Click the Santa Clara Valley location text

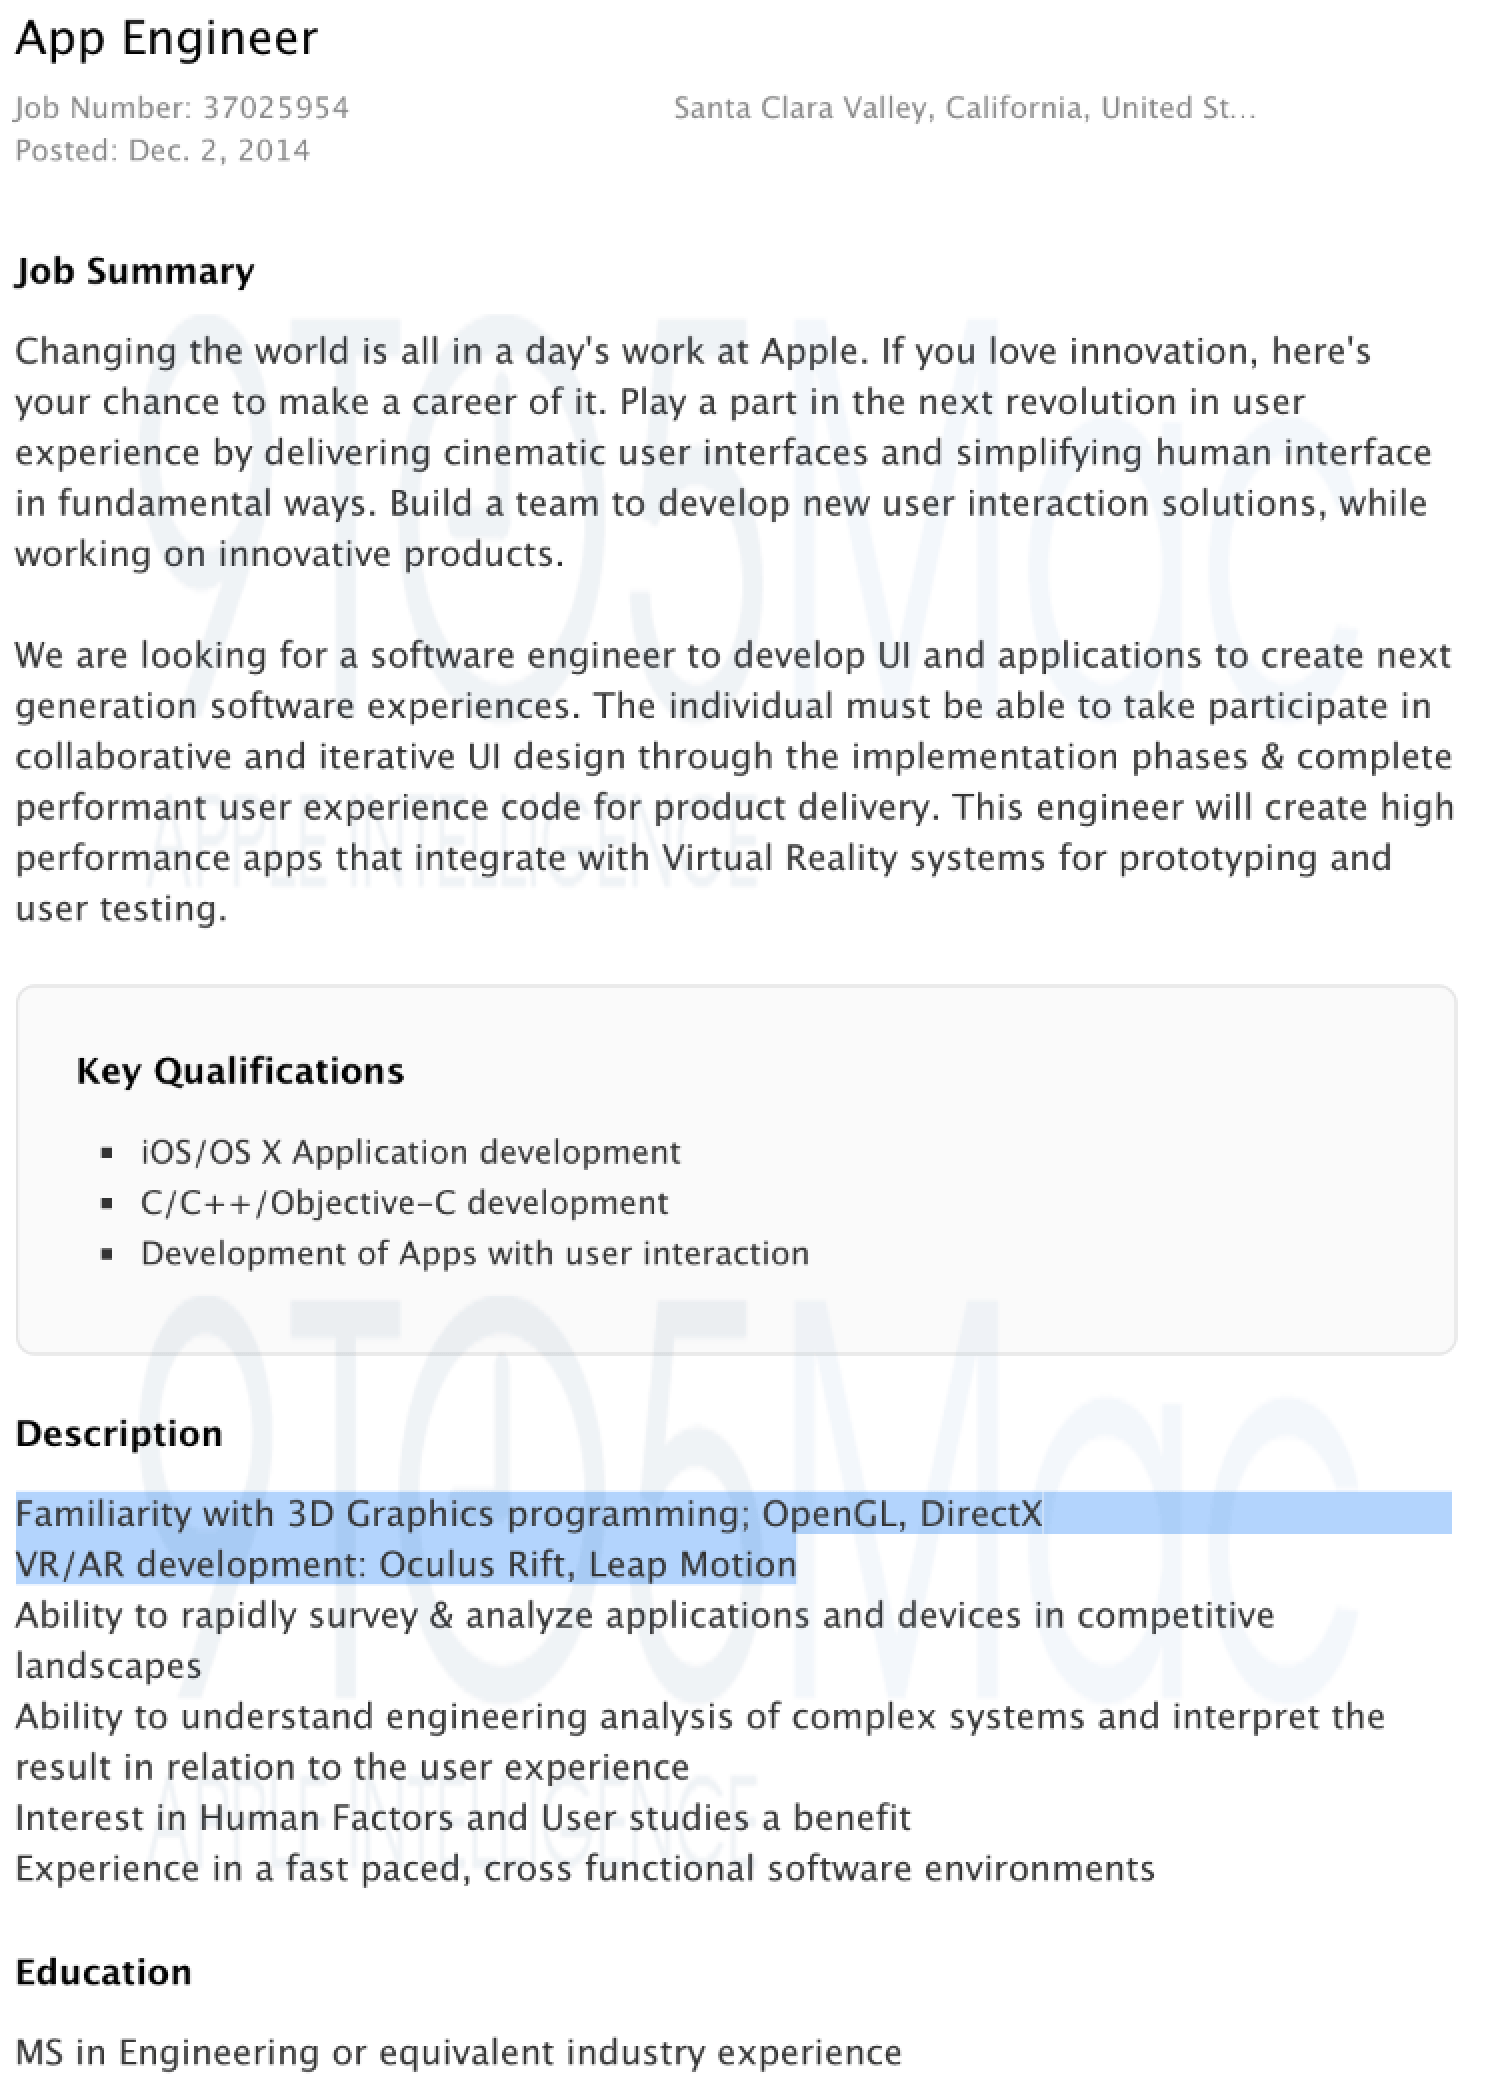pyautogui.click(x=963, y=108)
